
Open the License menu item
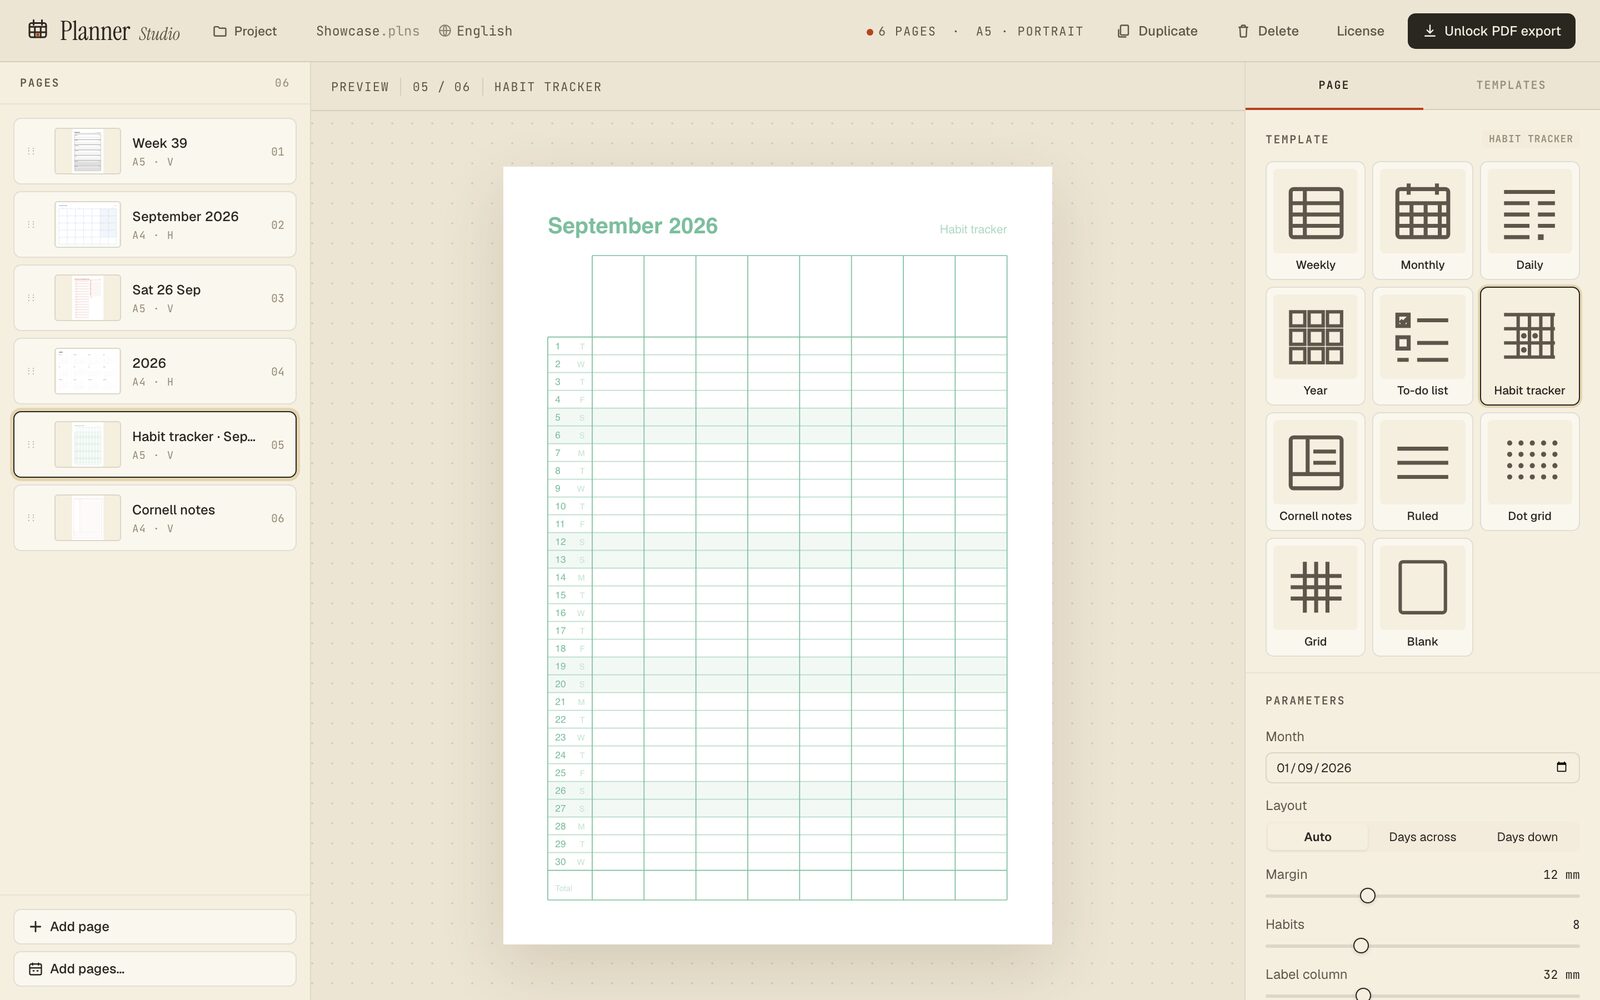pyautogui.click(x=1360, y=31)
